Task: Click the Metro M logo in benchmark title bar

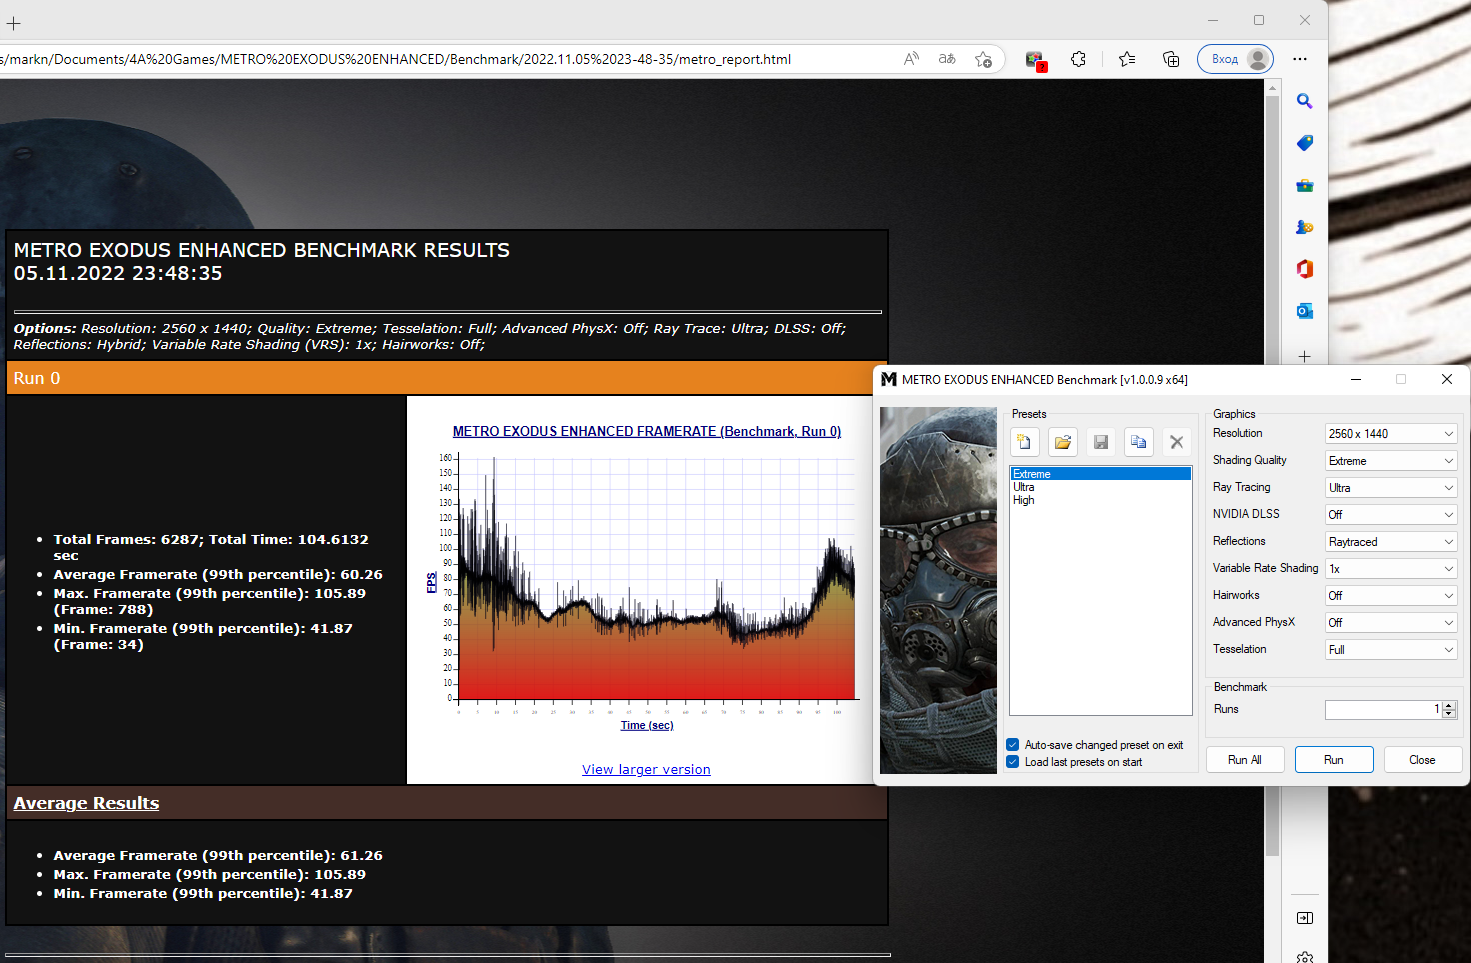Action: point(889,380)
